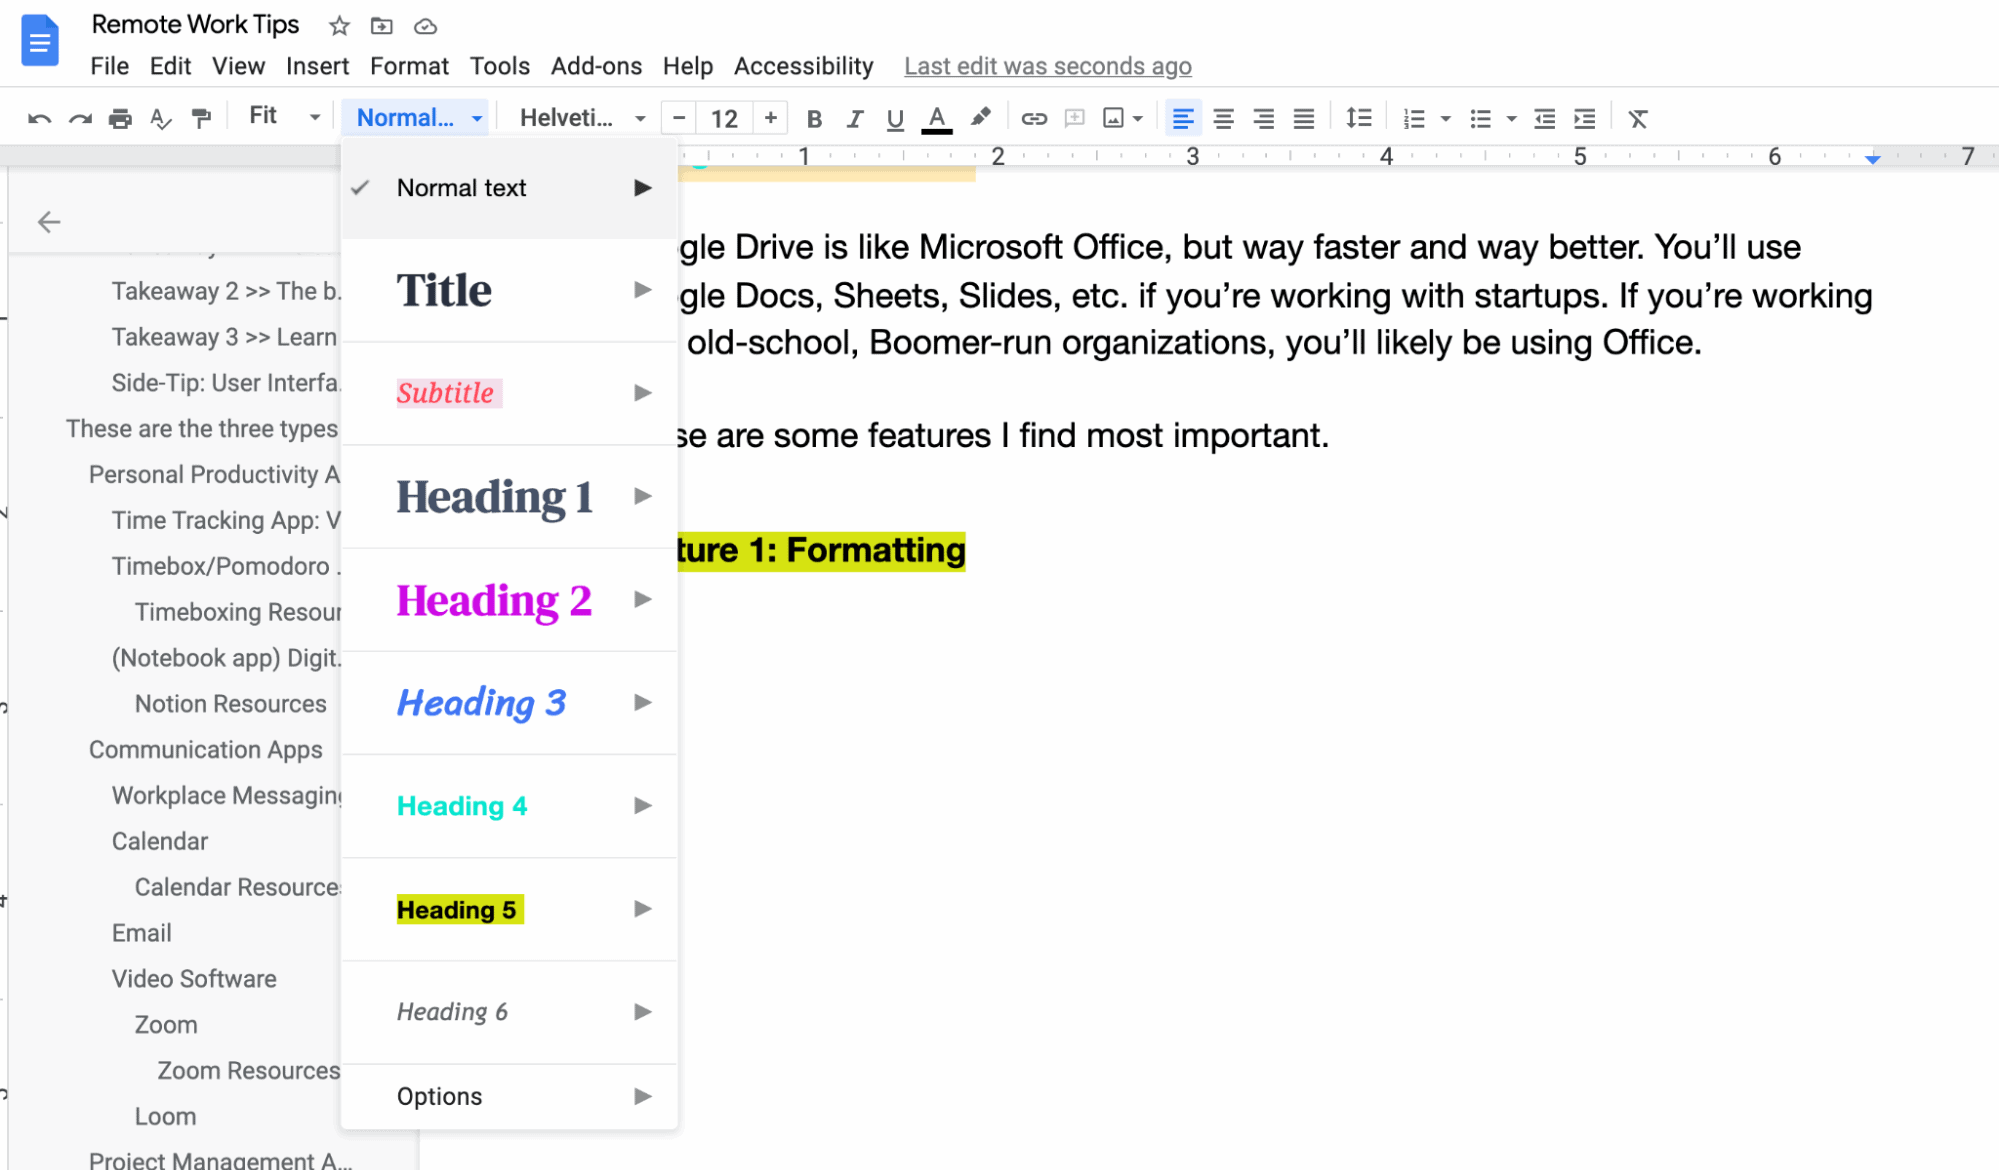This screenshot has width=1999, height=1171.
Task: Star the Remote Work Tips document
Action: click(338, 26)
